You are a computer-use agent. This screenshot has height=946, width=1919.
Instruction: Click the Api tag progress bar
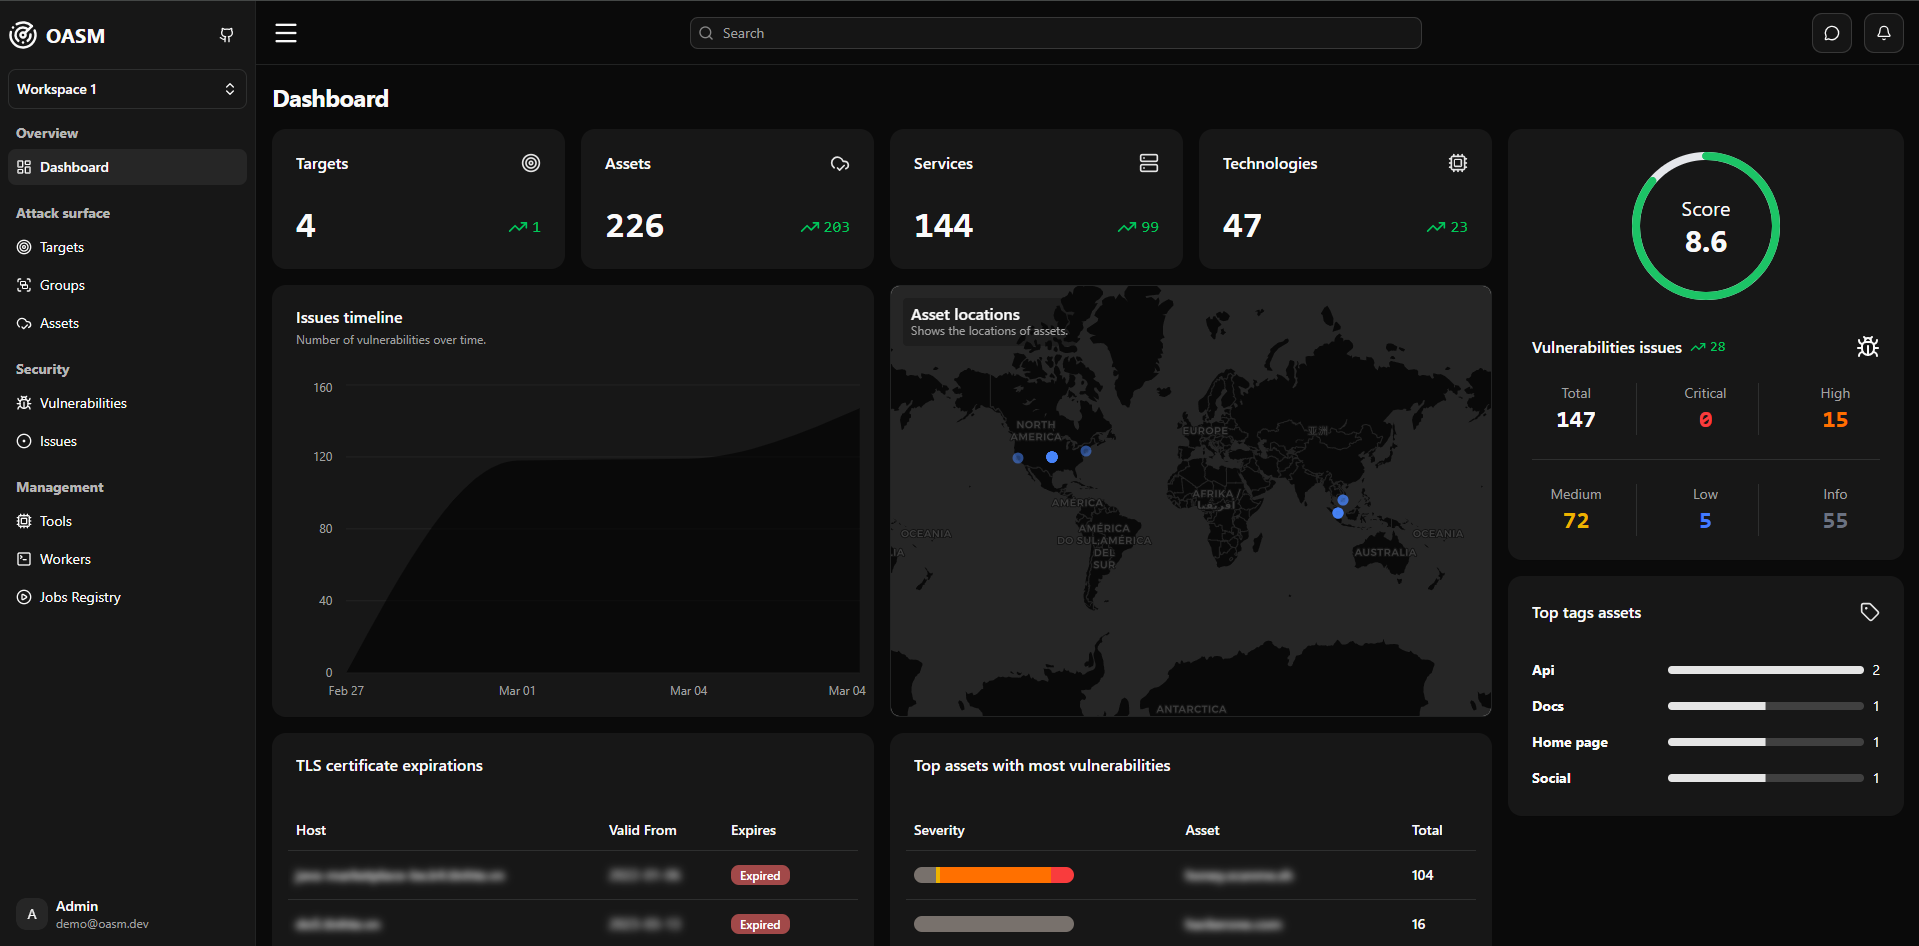pos(1764,670)
